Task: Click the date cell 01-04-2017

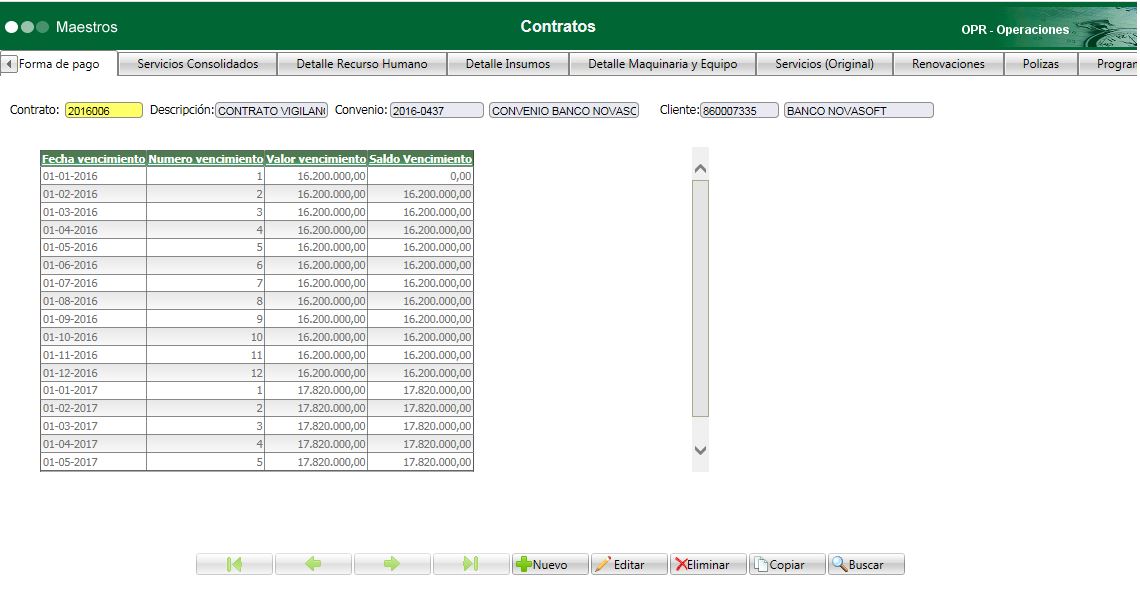Action: pos(93,444)
